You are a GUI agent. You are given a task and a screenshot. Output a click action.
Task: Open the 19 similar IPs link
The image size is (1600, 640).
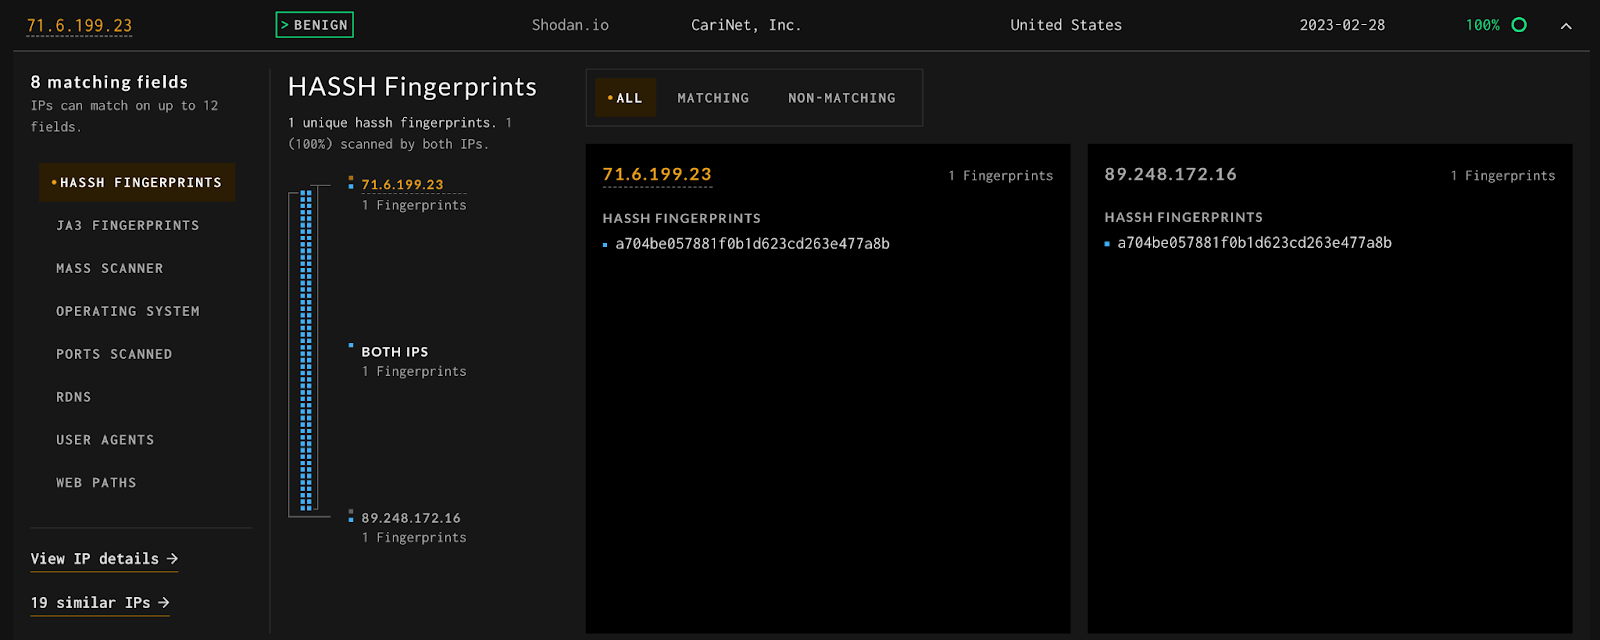click(100, 603)
